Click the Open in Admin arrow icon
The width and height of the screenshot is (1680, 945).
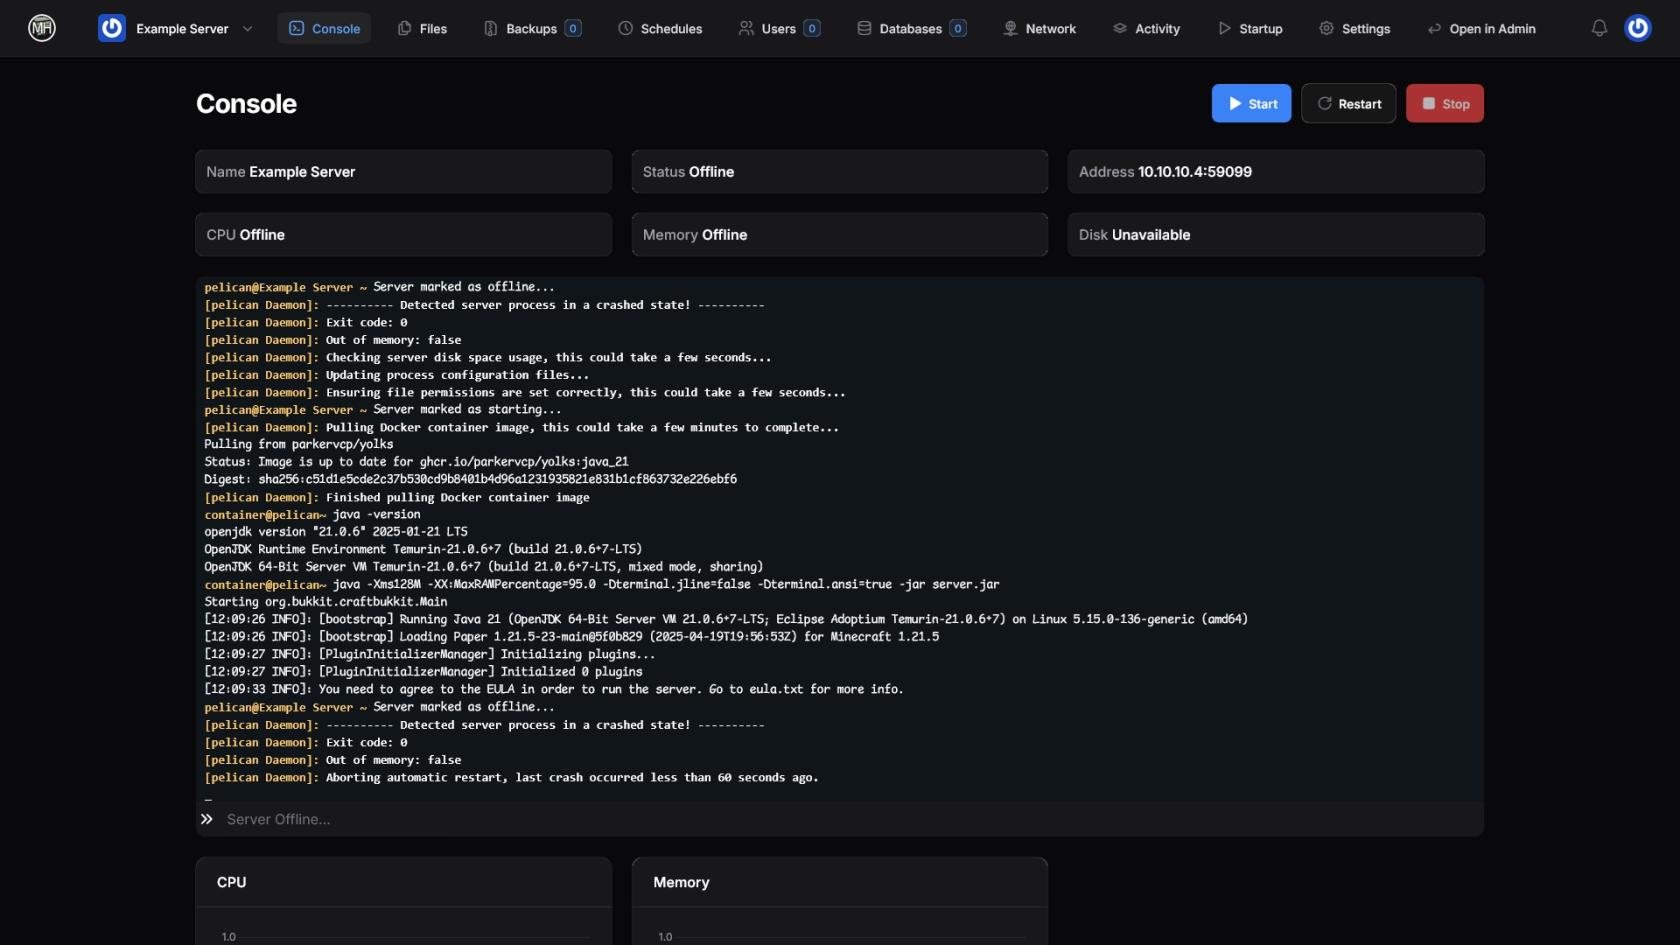[1434, 28]
